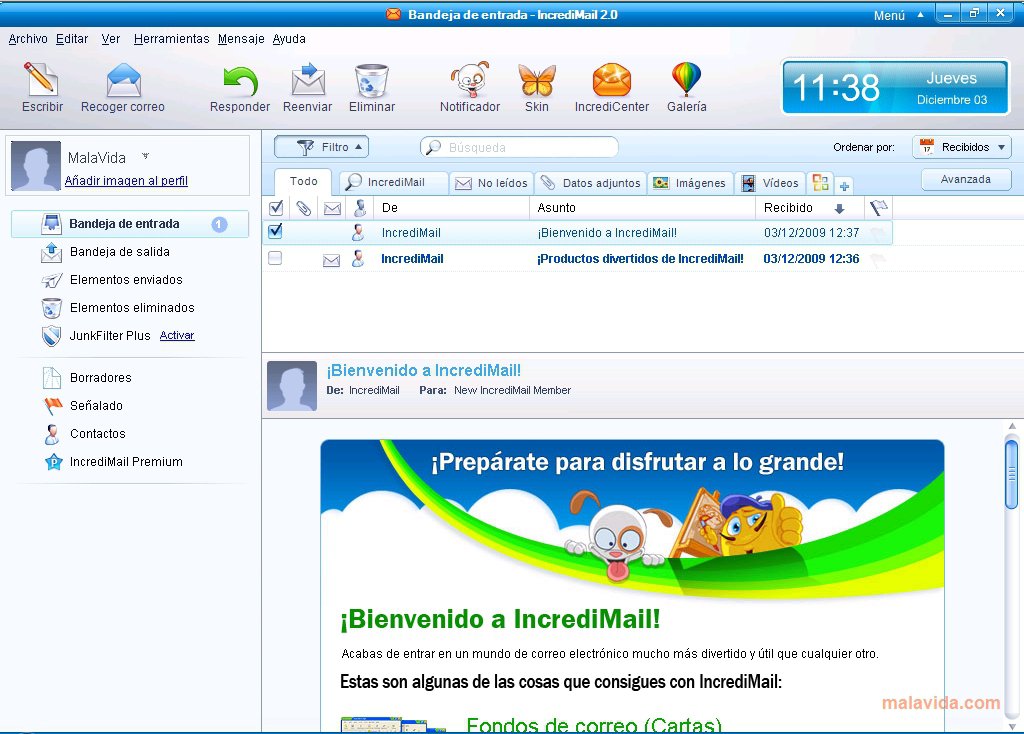Screen dimensions: 1024x734
Task: Expand the Filtro dropdown
Action: tap(321, 147)
